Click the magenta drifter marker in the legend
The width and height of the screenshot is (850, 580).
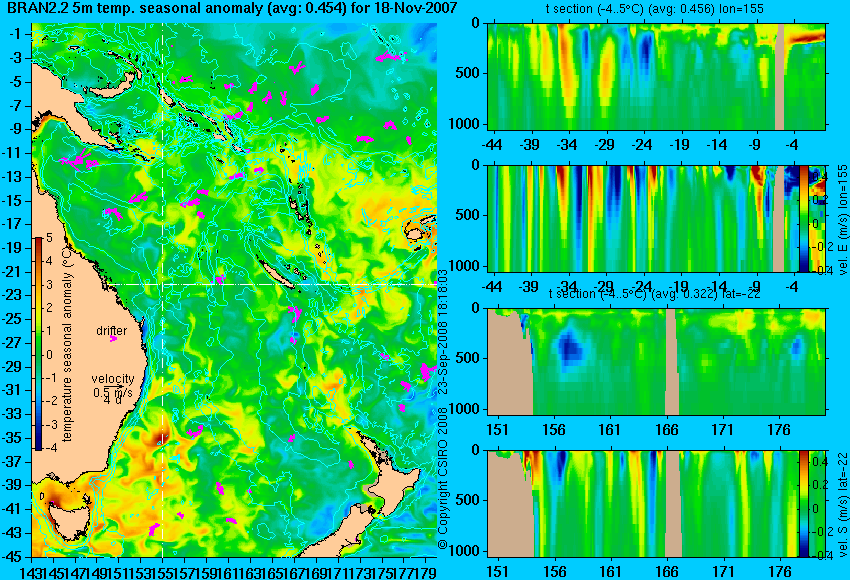[113, 339]
